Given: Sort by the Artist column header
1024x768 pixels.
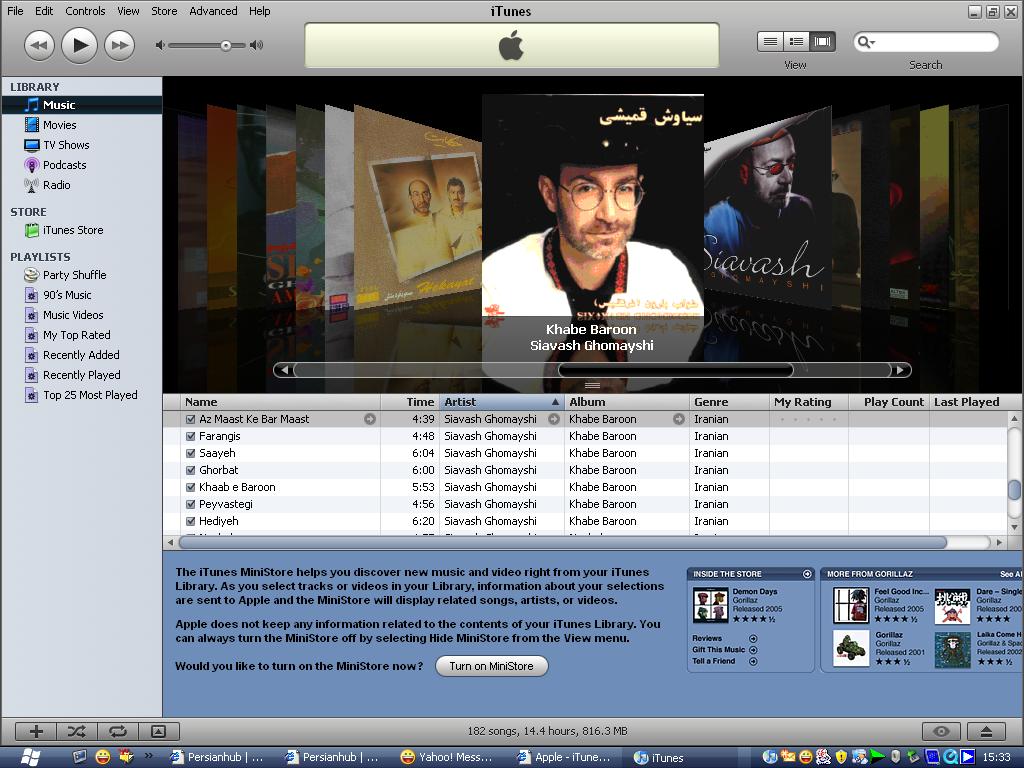Looking at the screenshot, I should [500, 402].
